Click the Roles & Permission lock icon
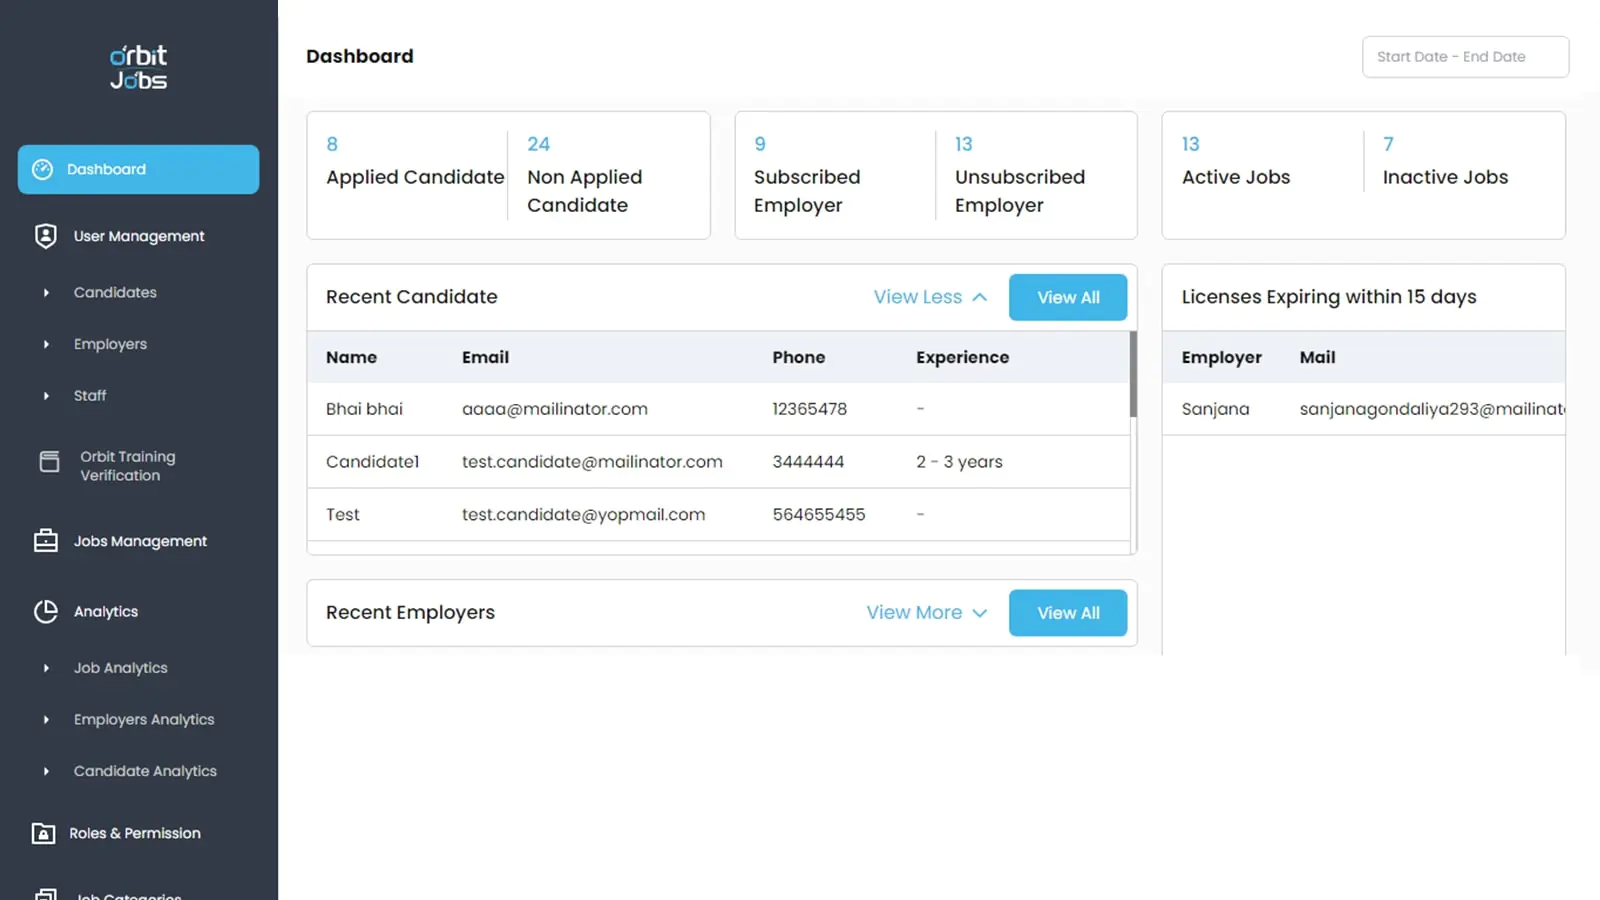Viewport: 1600px width, 900px height. (43, 833)
